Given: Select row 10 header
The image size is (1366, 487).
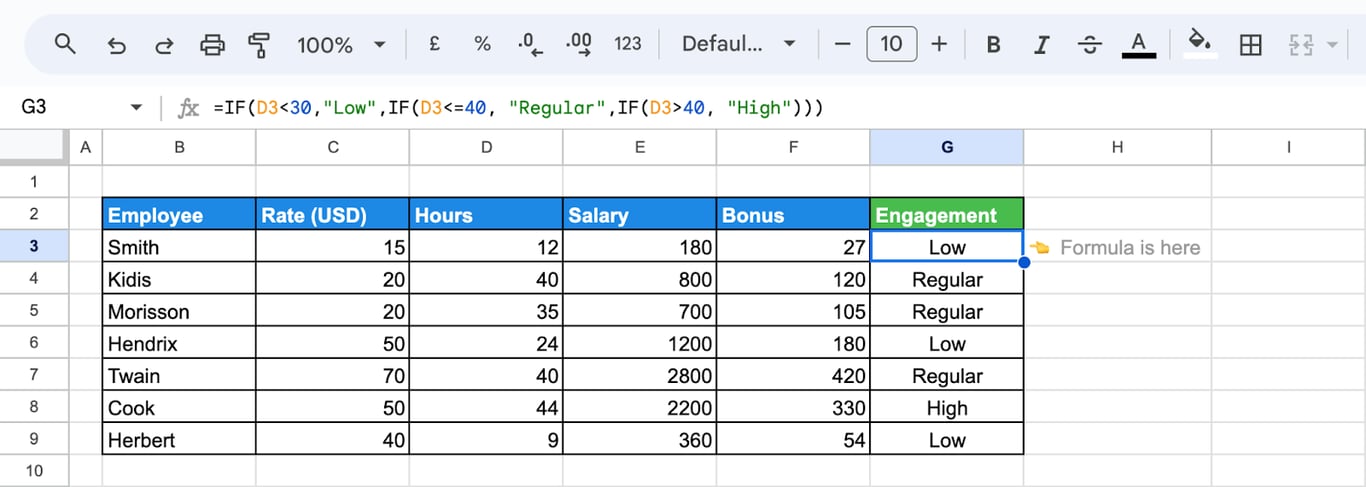Looking at the screenshot, I should (34, 471).
